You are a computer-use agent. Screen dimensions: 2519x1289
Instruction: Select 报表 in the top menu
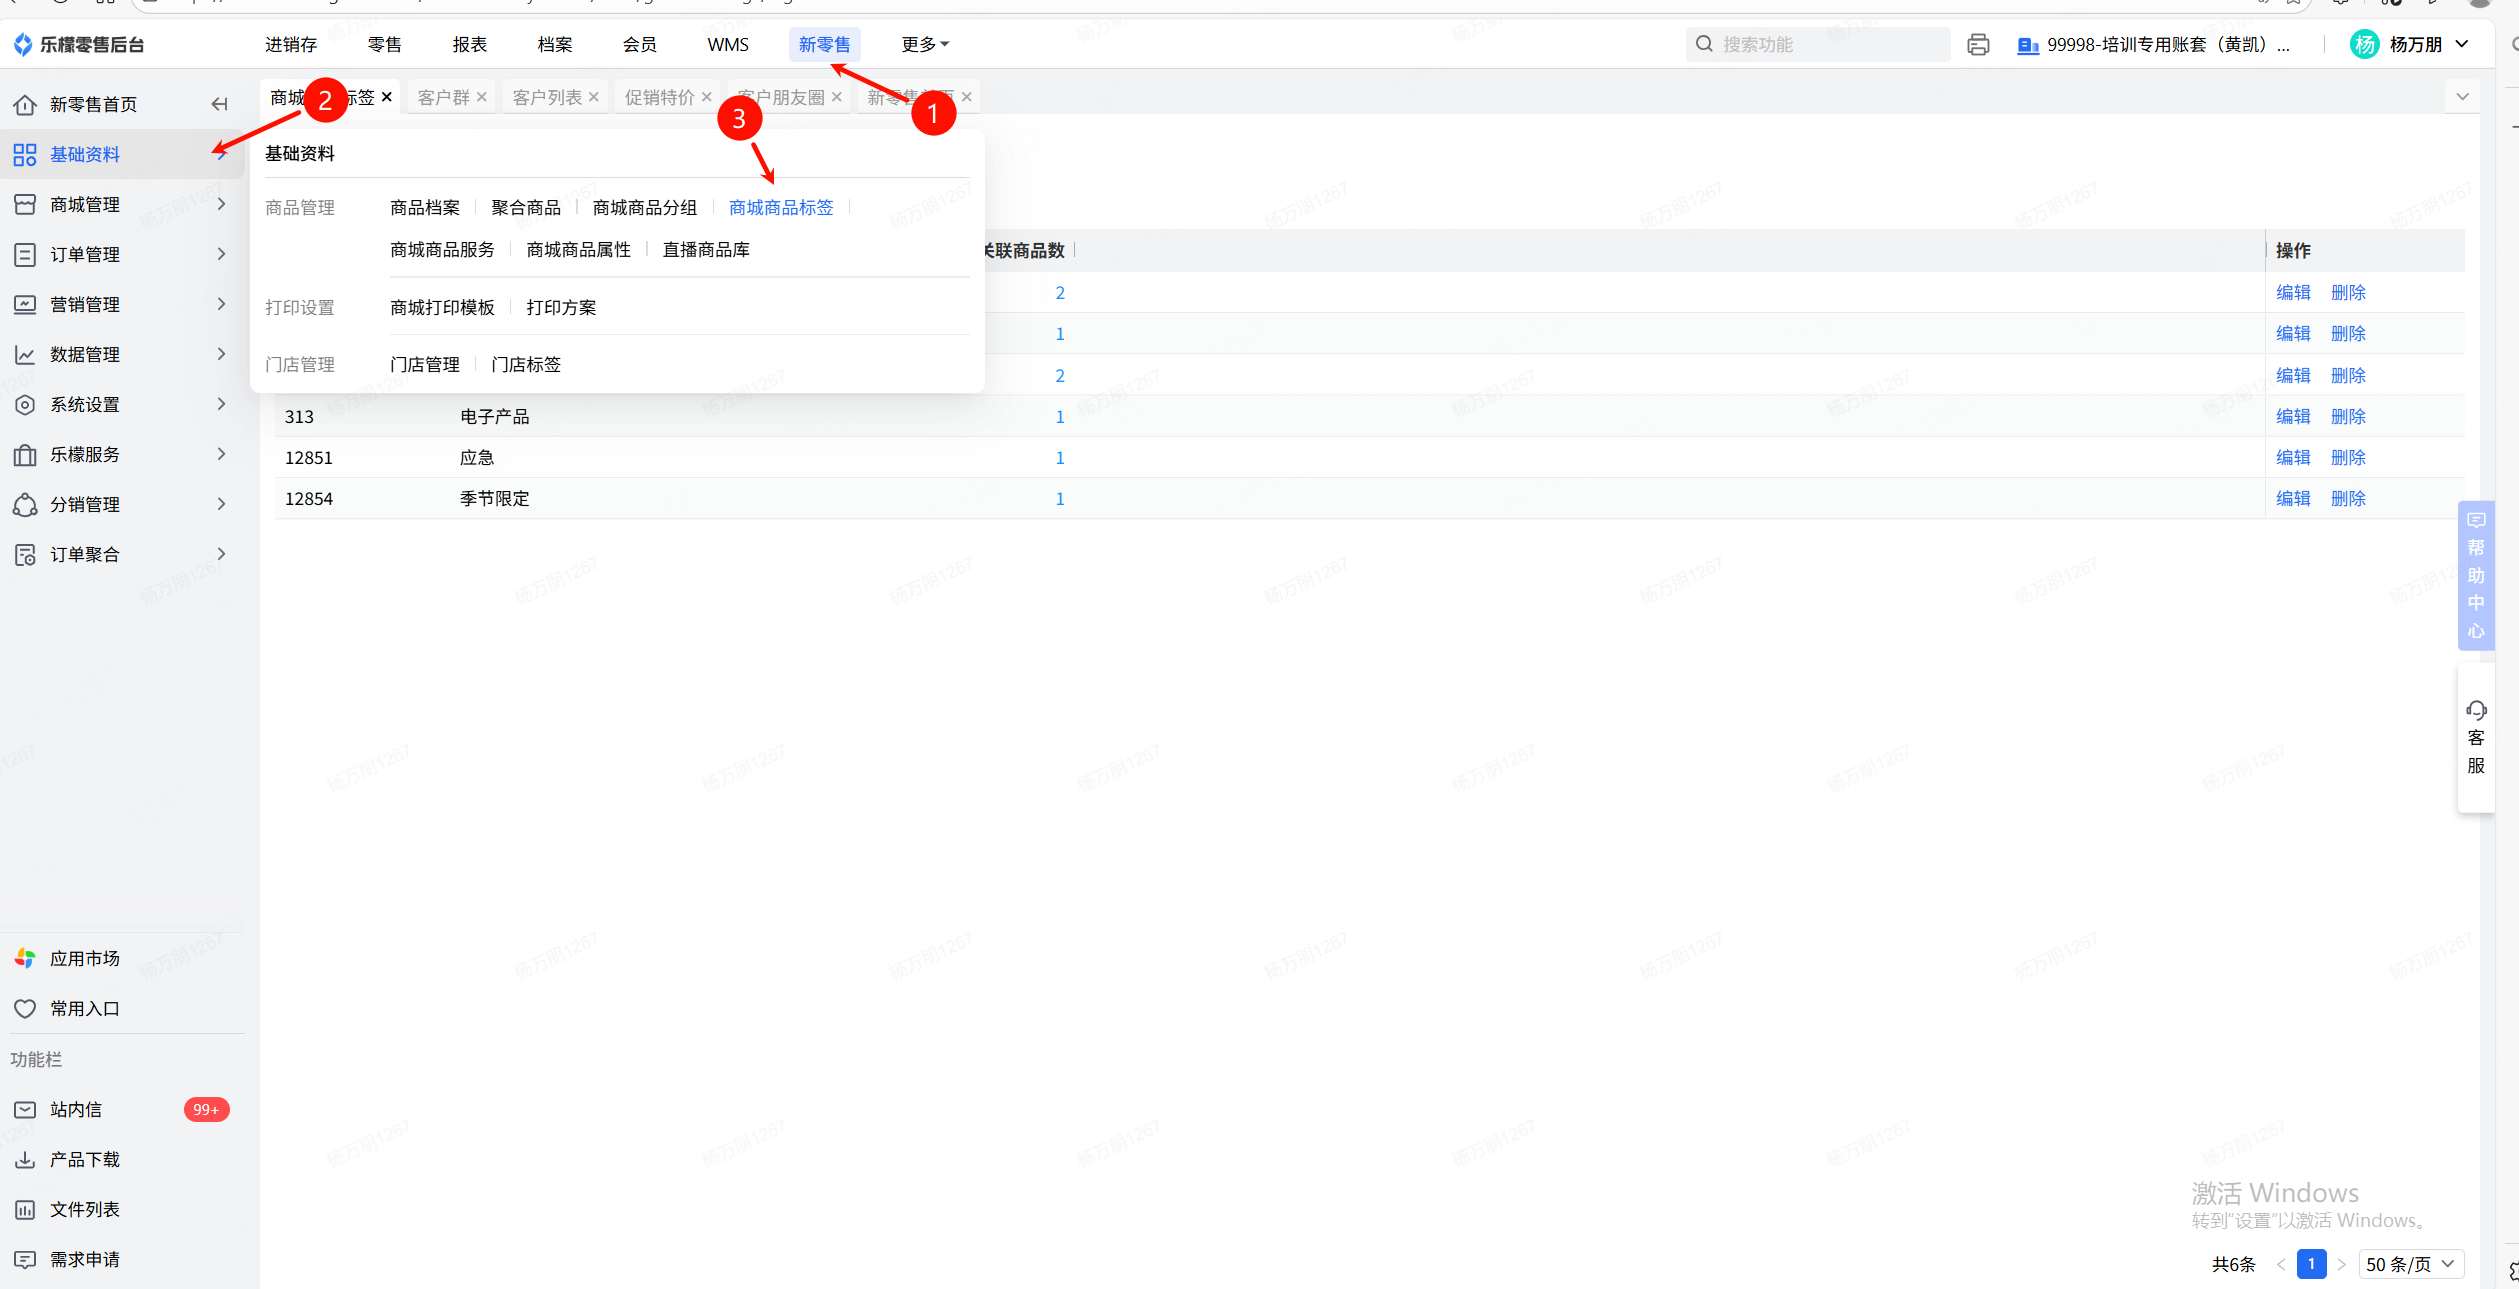click(x=469, y=44)
